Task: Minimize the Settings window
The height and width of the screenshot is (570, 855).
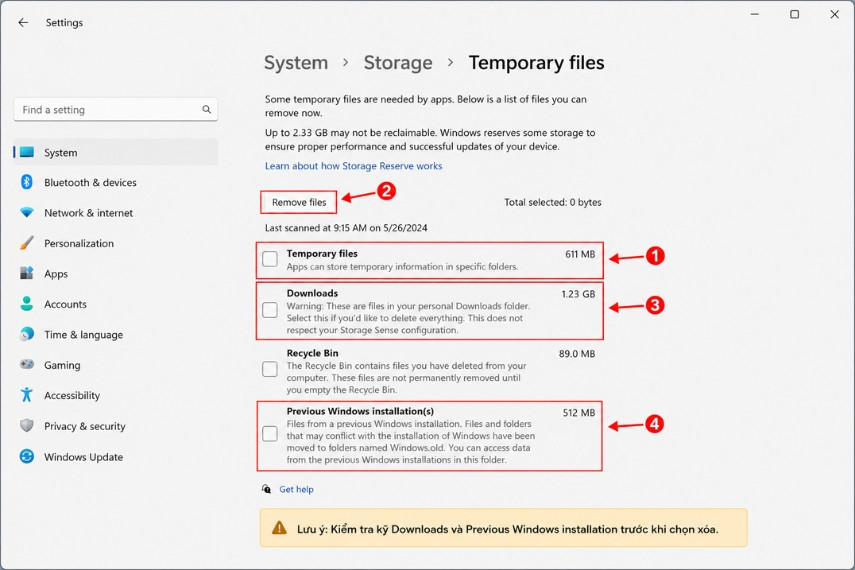Action: (755, 14)
